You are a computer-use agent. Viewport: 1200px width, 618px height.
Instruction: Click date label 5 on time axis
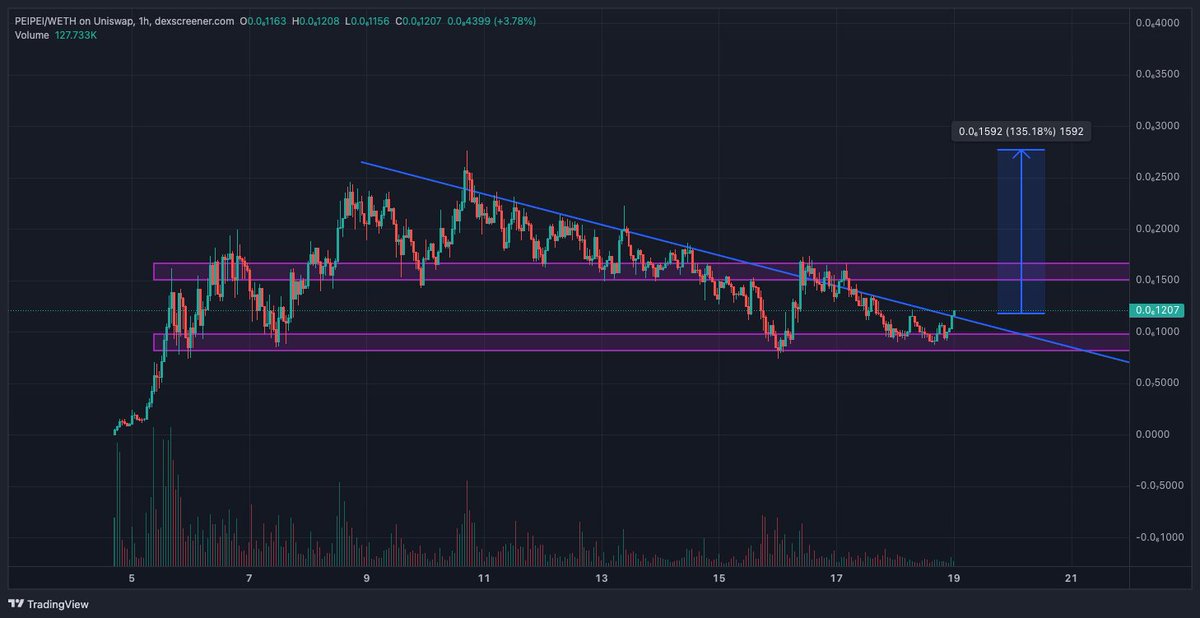coord(131,579)
